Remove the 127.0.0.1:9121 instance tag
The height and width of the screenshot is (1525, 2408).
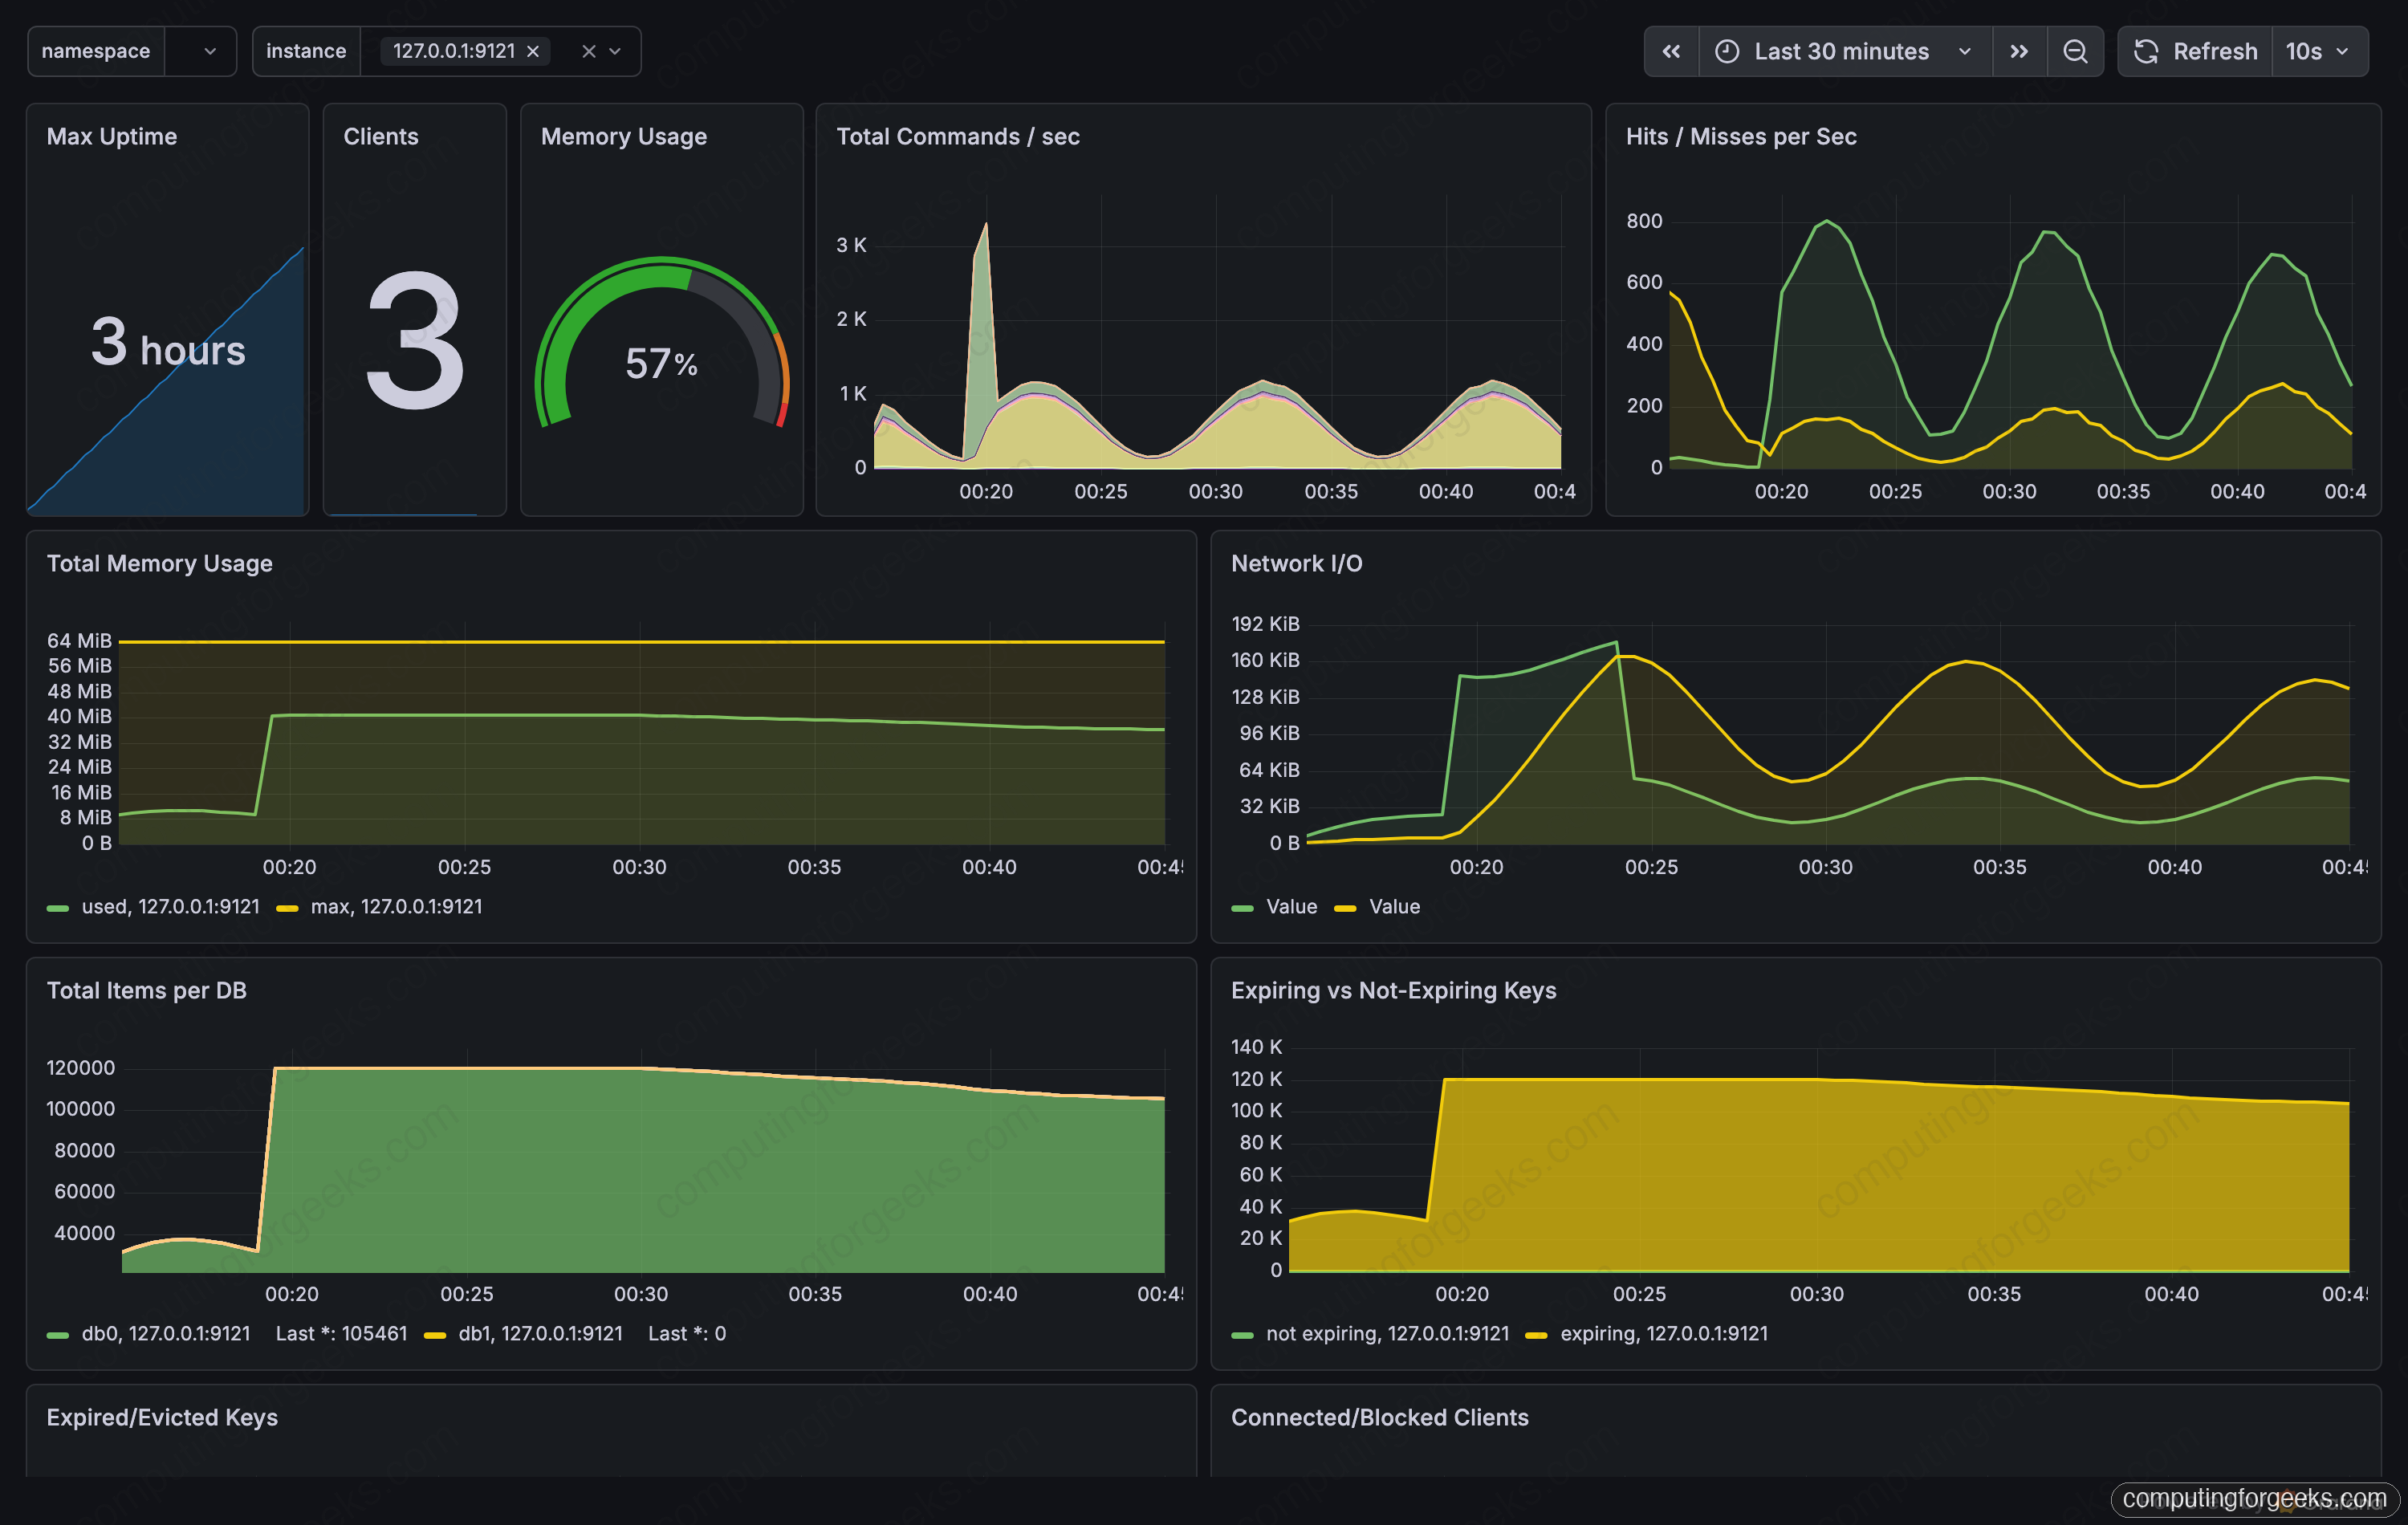[533, 51]
